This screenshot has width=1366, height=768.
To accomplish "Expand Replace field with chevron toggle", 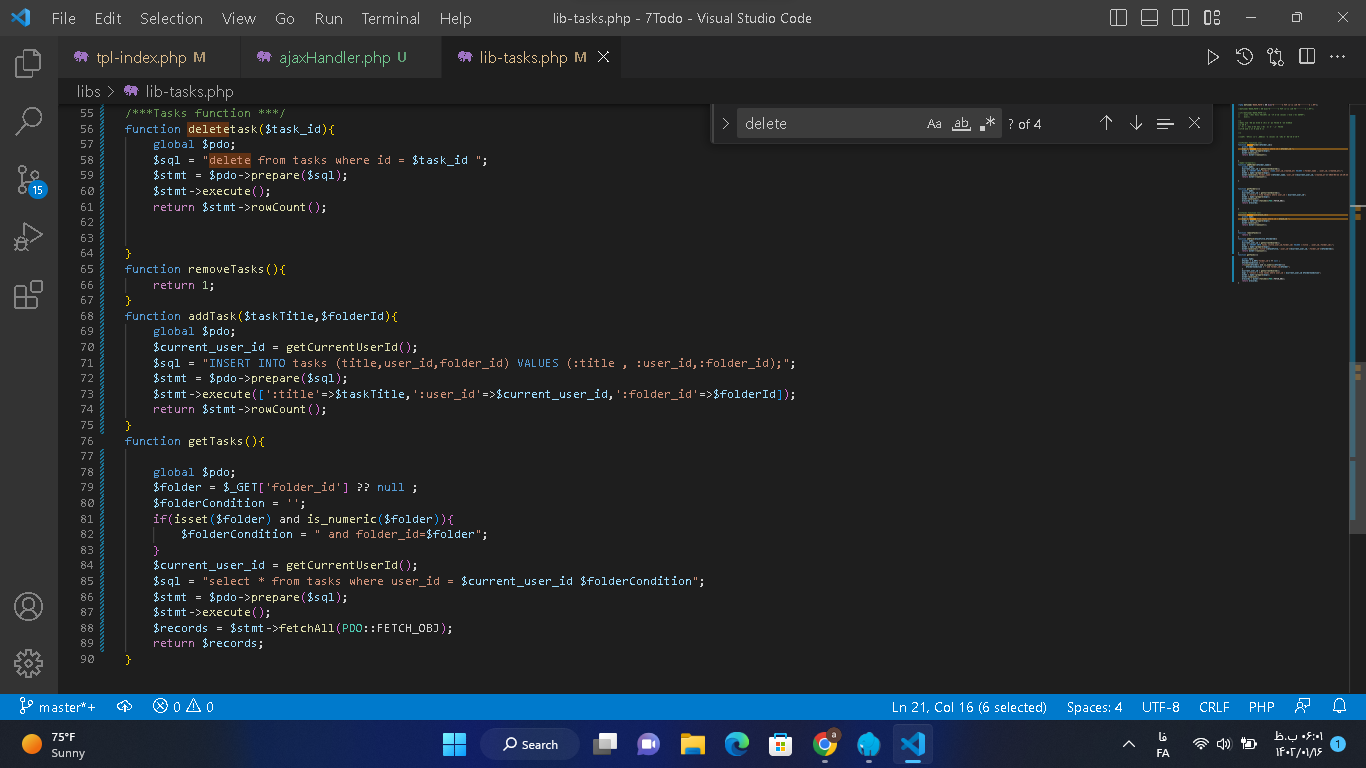I will tap(726, 124).
